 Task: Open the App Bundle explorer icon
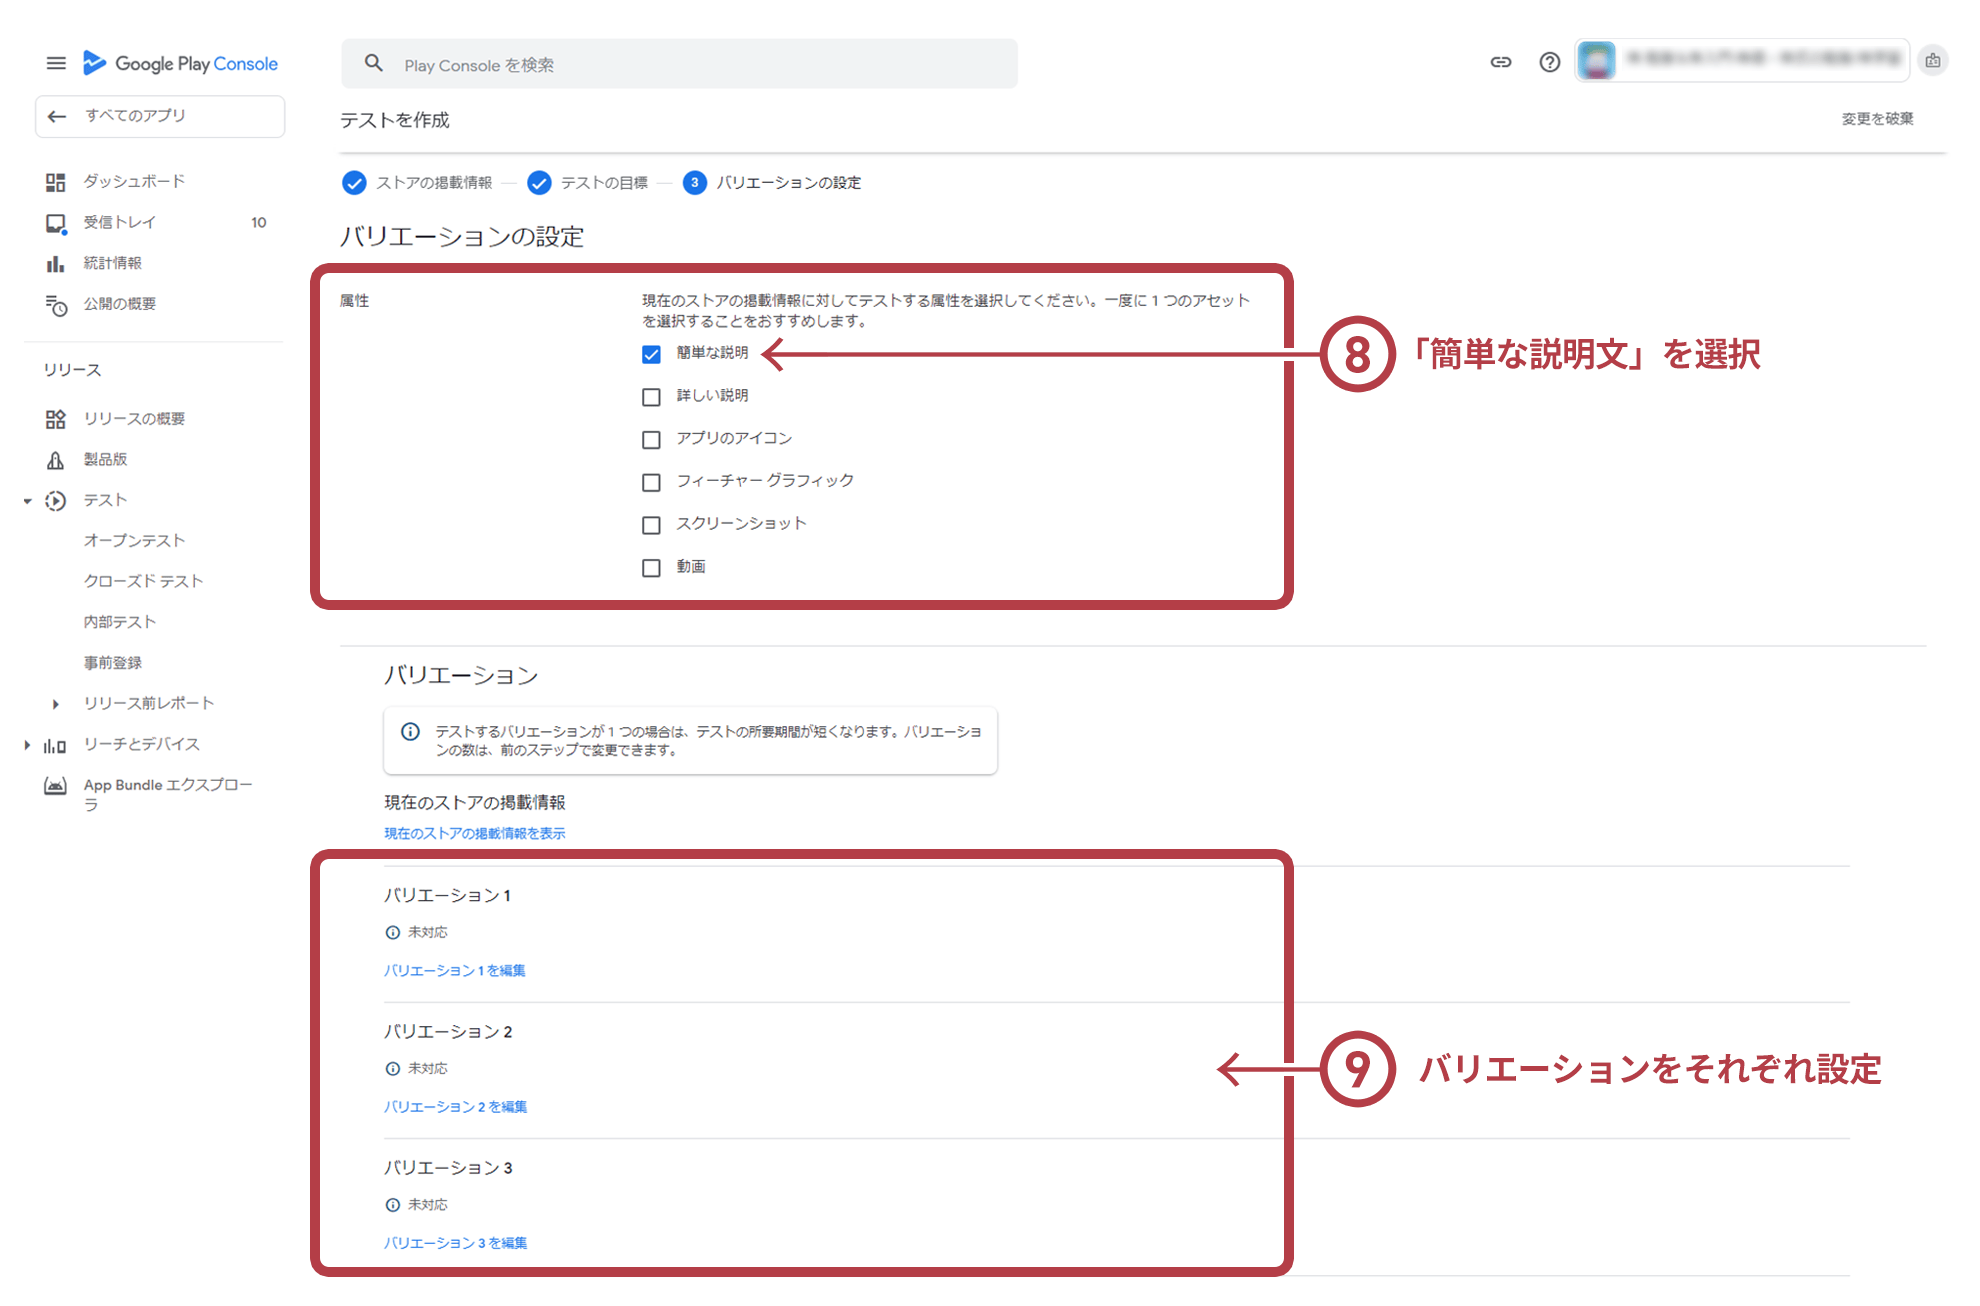point(55,786)
